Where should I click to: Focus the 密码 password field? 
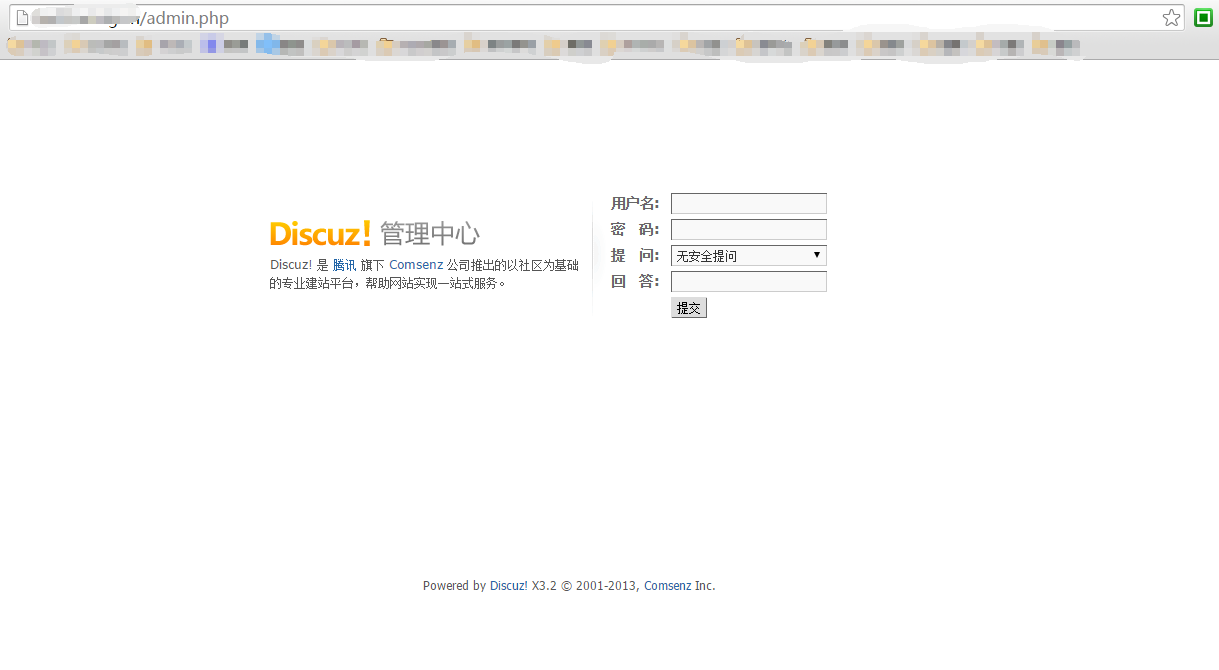[x=748, y=230]
